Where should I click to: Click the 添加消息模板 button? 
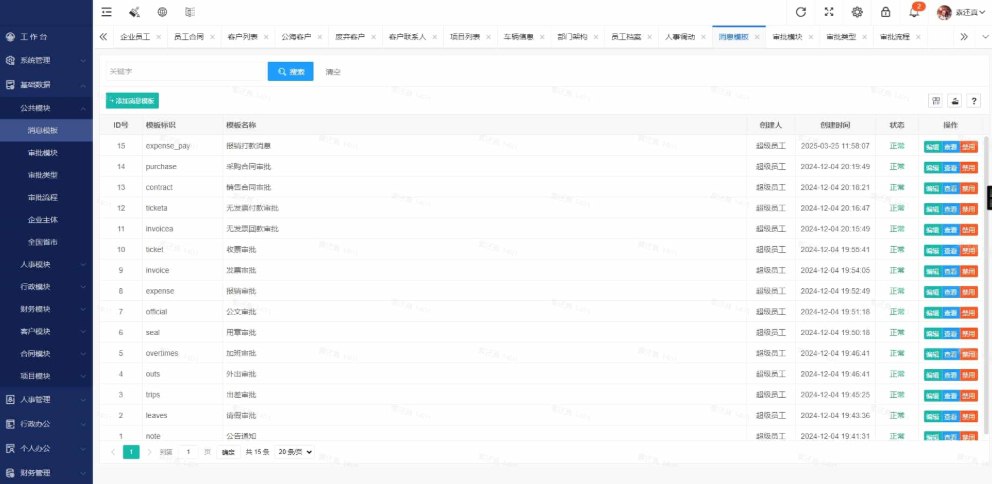(x=132, y=101)
